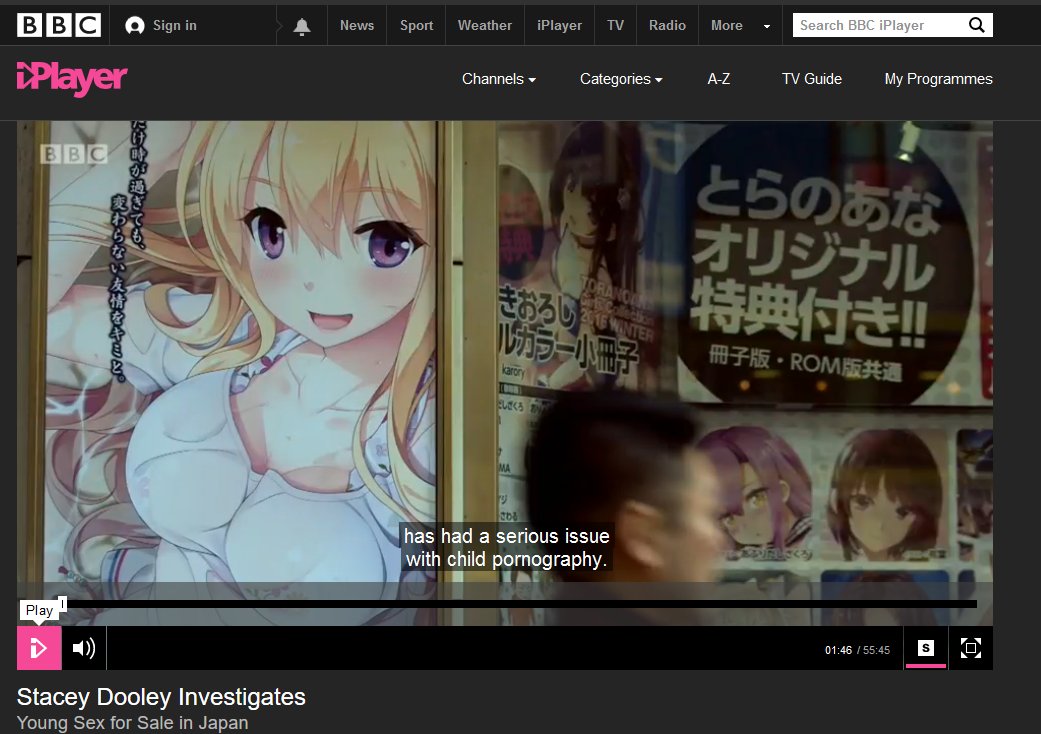The height and width of the screenshot is (734, 1041).
Task: Play the video with the pink play button
Action: click(x=39, y=648)
